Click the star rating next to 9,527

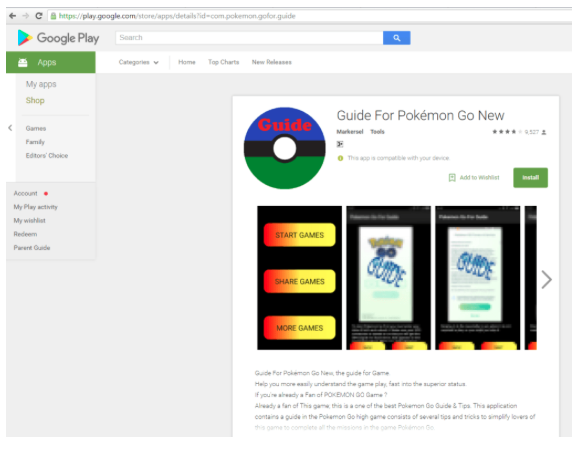pyautogui.click(x=507, y=132)
